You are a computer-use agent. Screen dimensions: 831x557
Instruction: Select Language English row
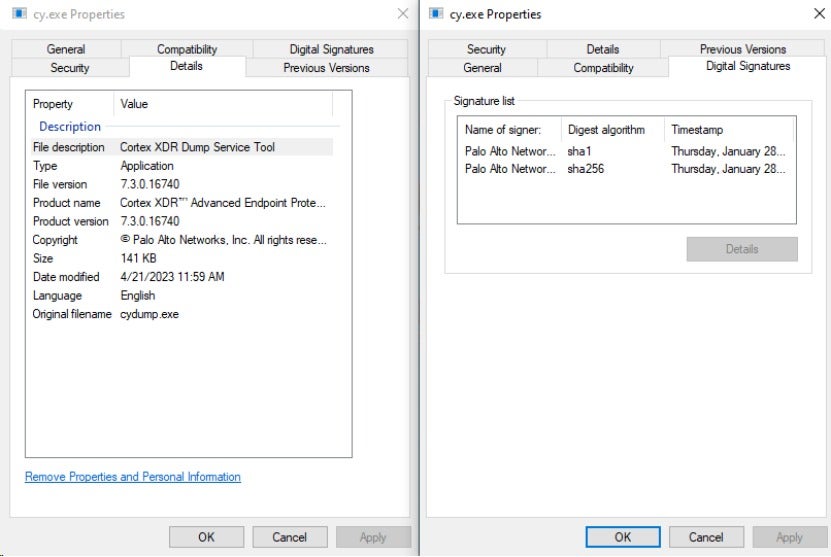point(180,295)
